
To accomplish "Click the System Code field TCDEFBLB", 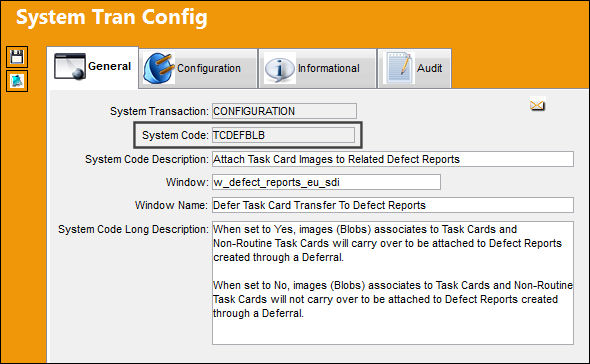I will (283, 135).
